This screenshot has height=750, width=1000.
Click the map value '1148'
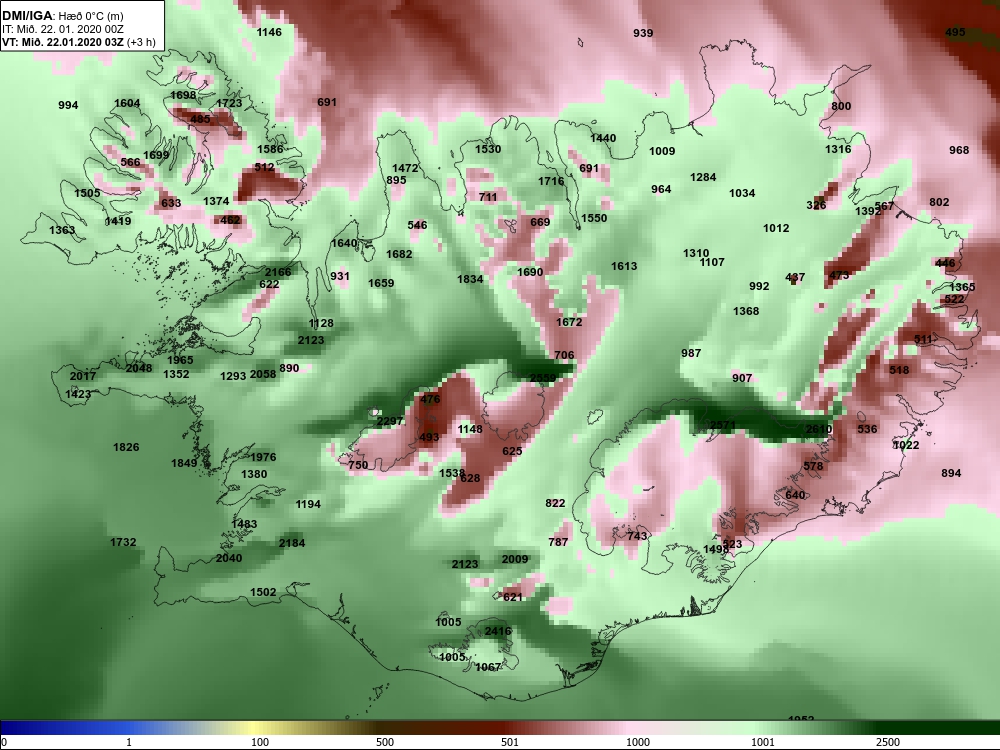(x=470, y=429)
